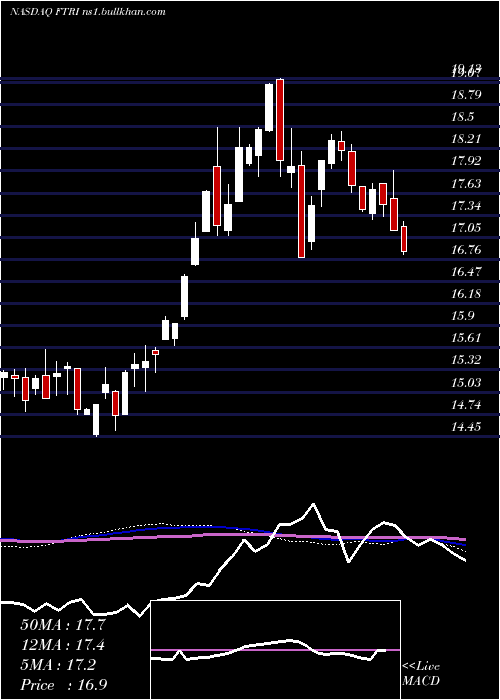
Task: Click the Live MACD label
Action: [421, 674]
